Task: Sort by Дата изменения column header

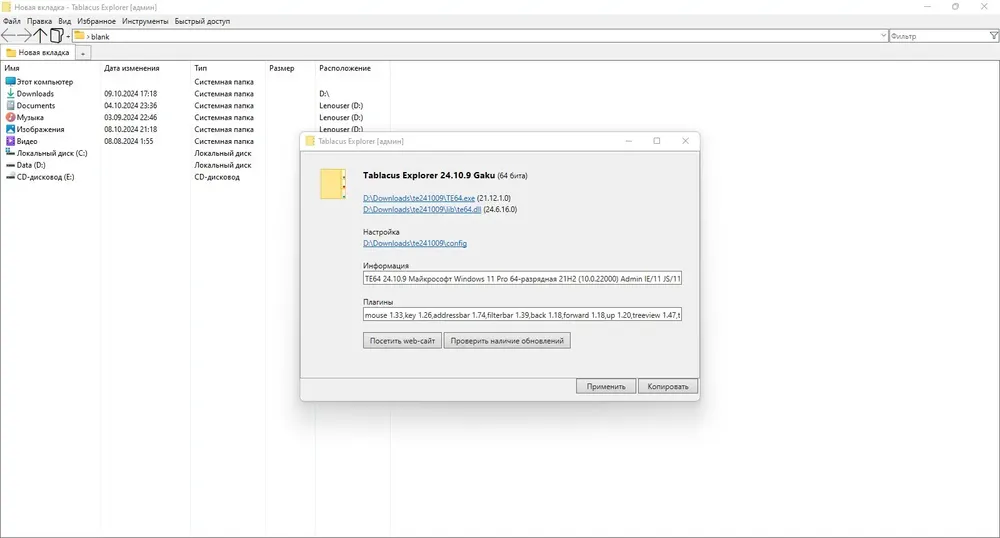Action: (x=131, y=68)
